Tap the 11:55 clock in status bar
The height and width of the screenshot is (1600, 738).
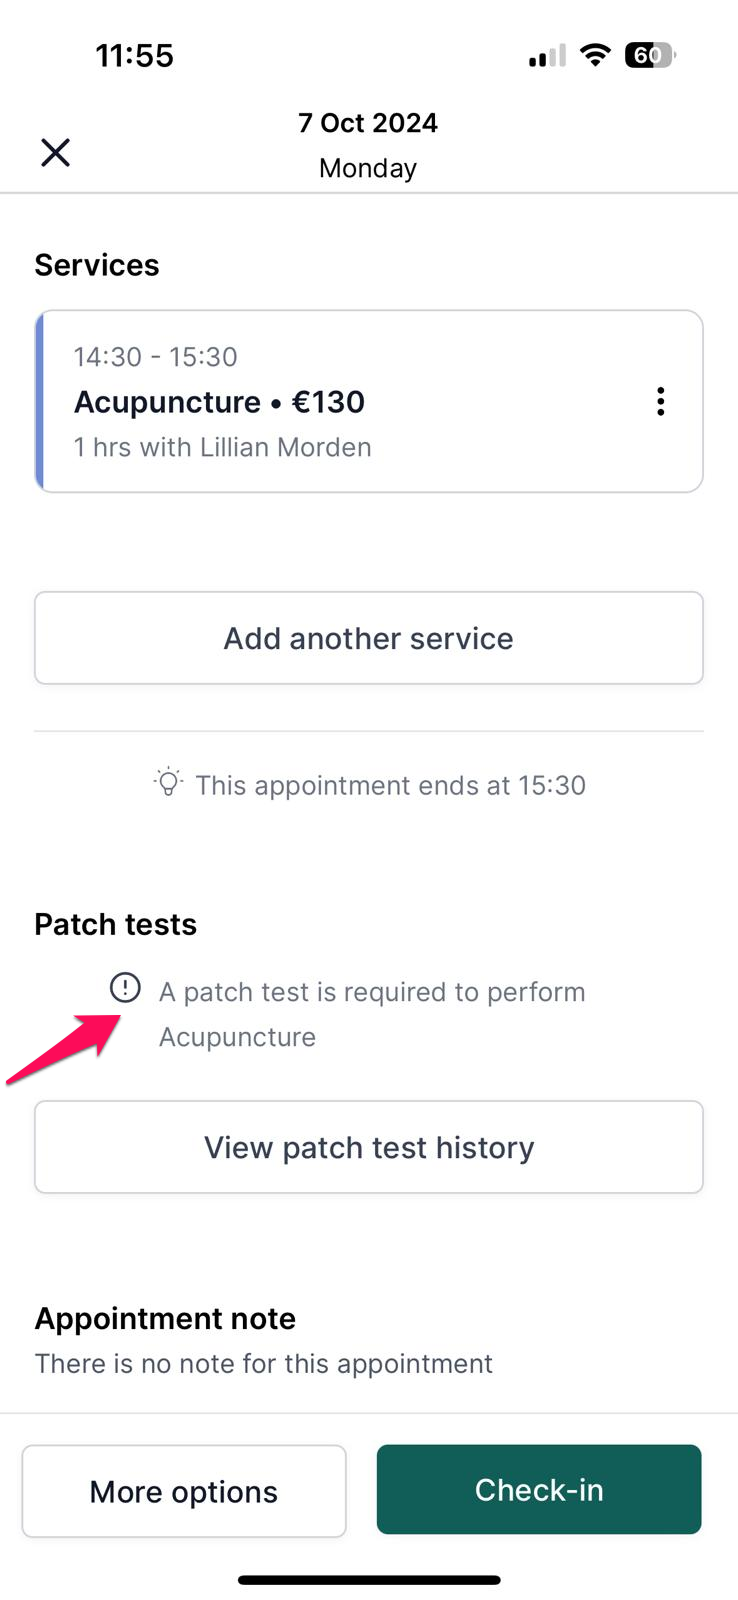pyautogui.click(x=134, y=55)
